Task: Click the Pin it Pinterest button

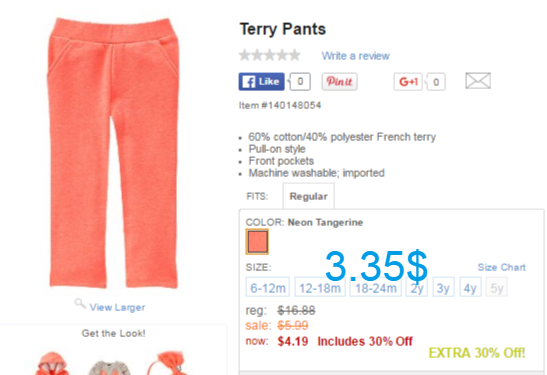Action: 339,82
